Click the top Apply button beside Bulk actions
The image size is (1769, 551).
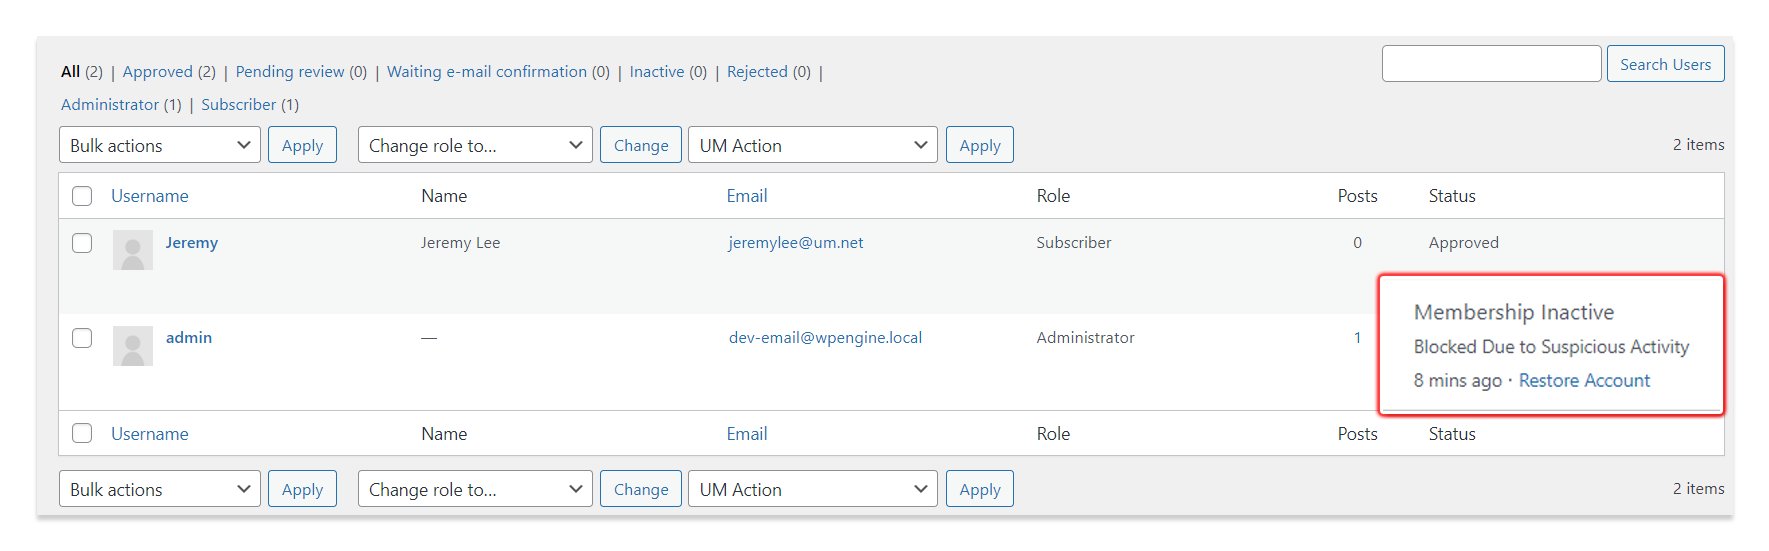pyautogui.click(x=302, y=145)
